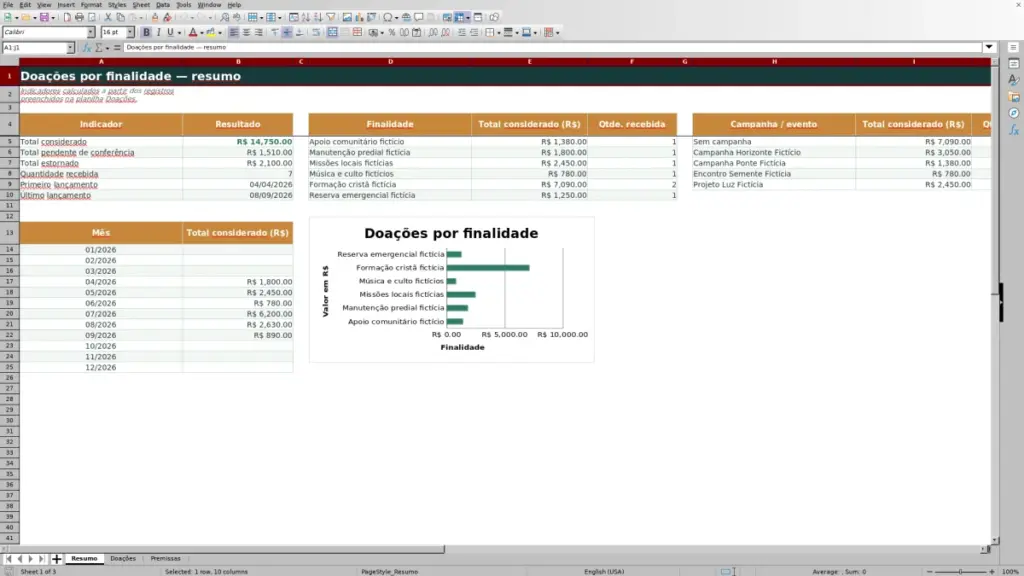
Task: Open the Name Box dropdown arrow
Action: pyautogui.click(x=70, y=48)
